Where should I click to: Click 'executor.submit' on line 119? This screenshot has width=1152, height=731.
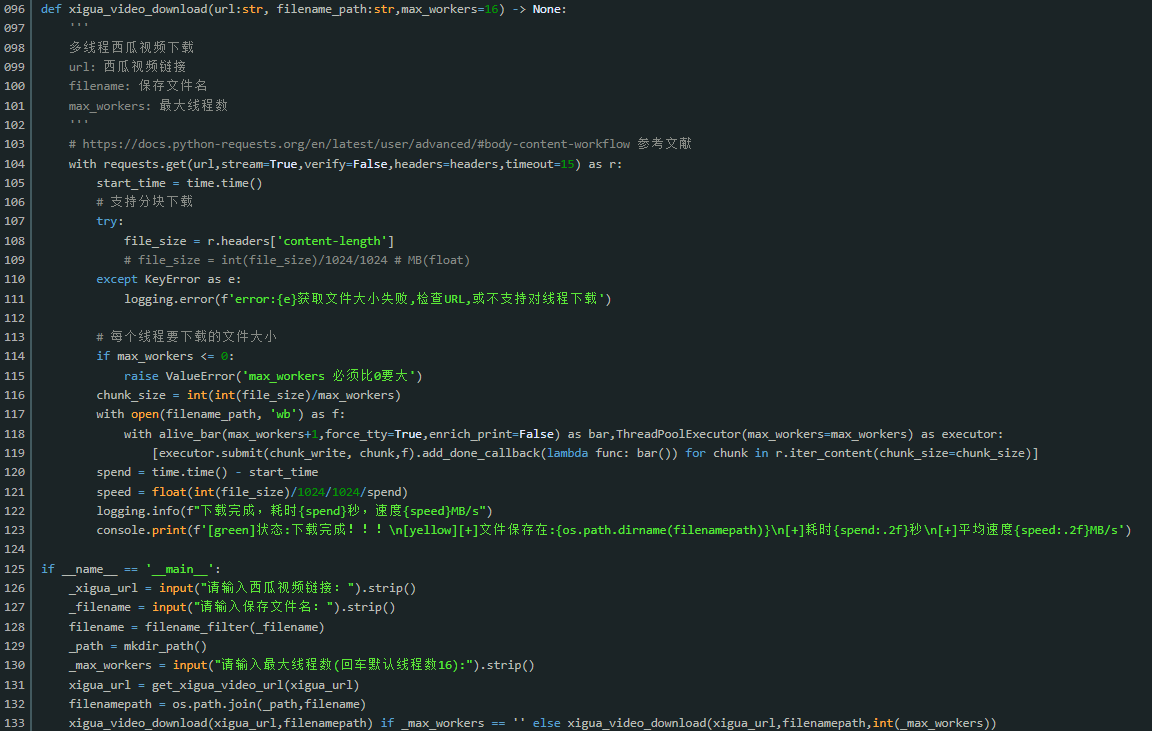click(210, 453)
